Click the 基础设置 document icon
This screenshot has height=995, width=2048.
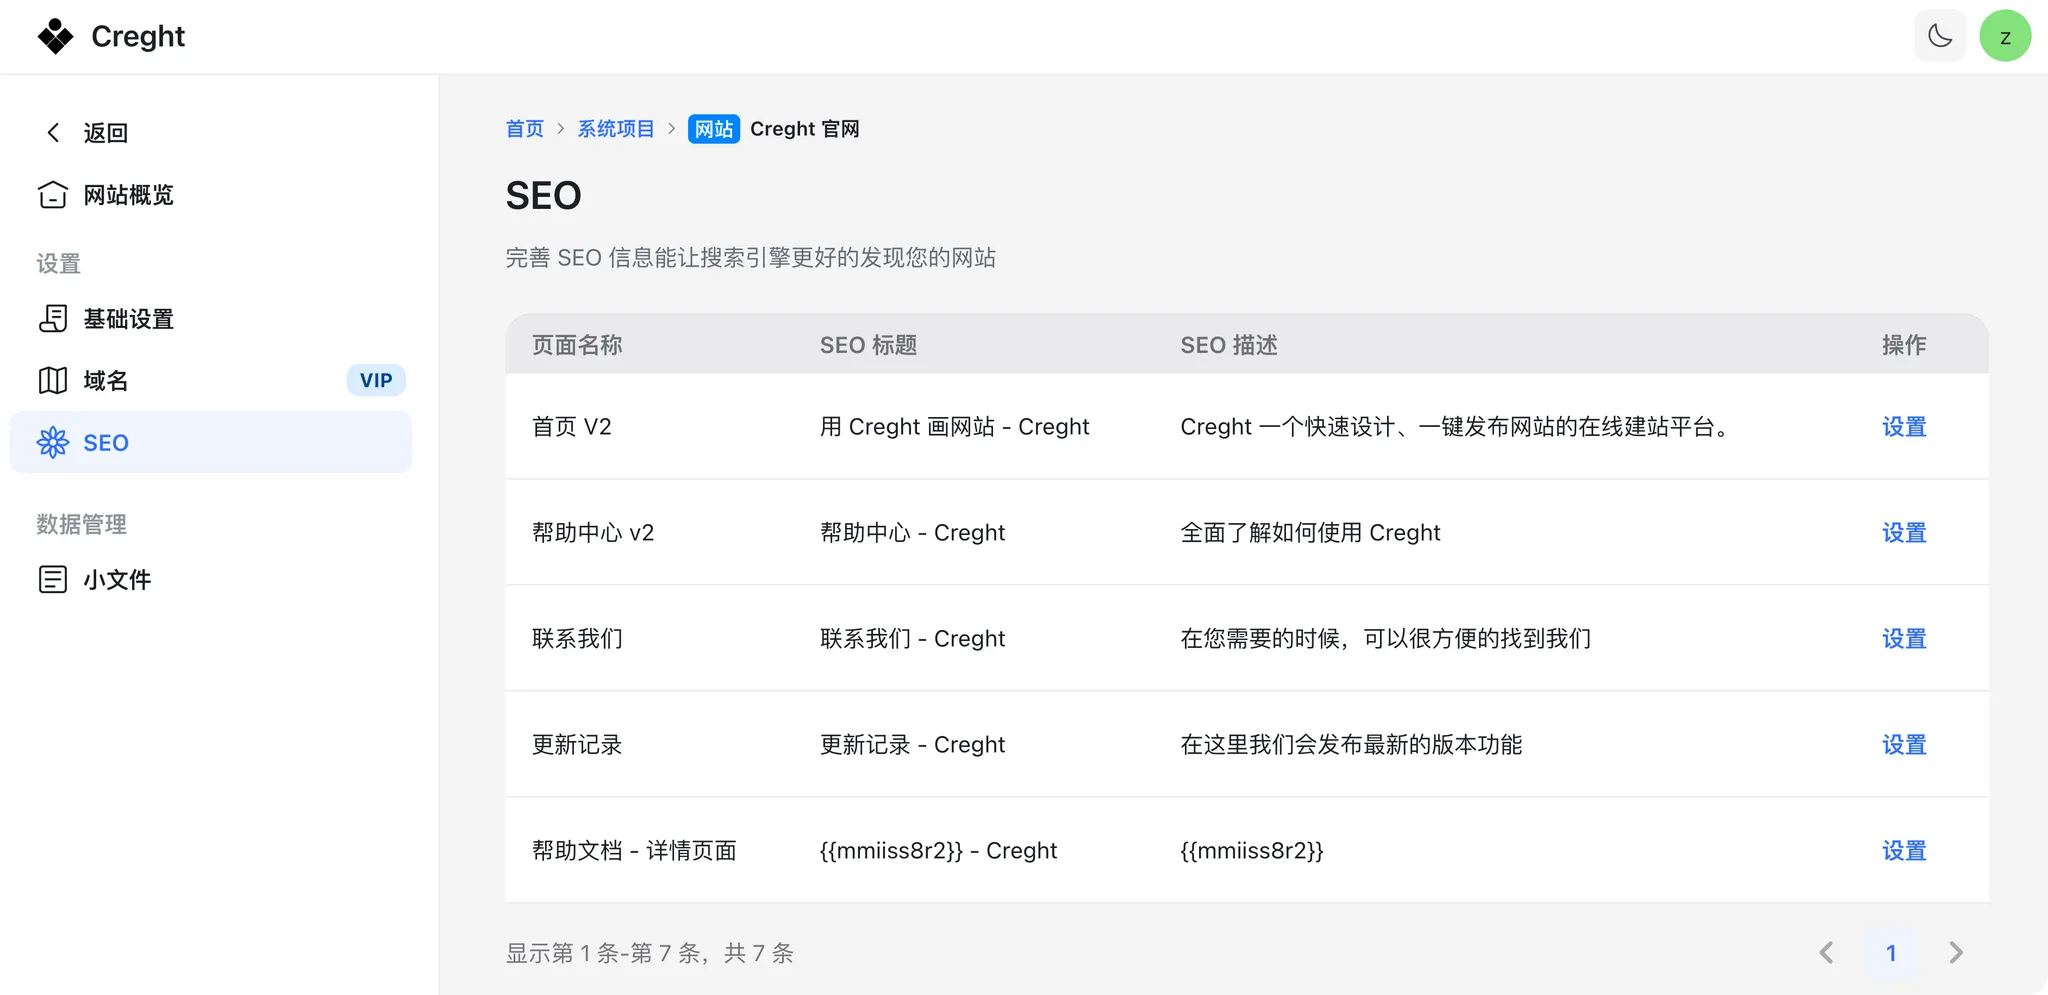(x=53, y=318)
